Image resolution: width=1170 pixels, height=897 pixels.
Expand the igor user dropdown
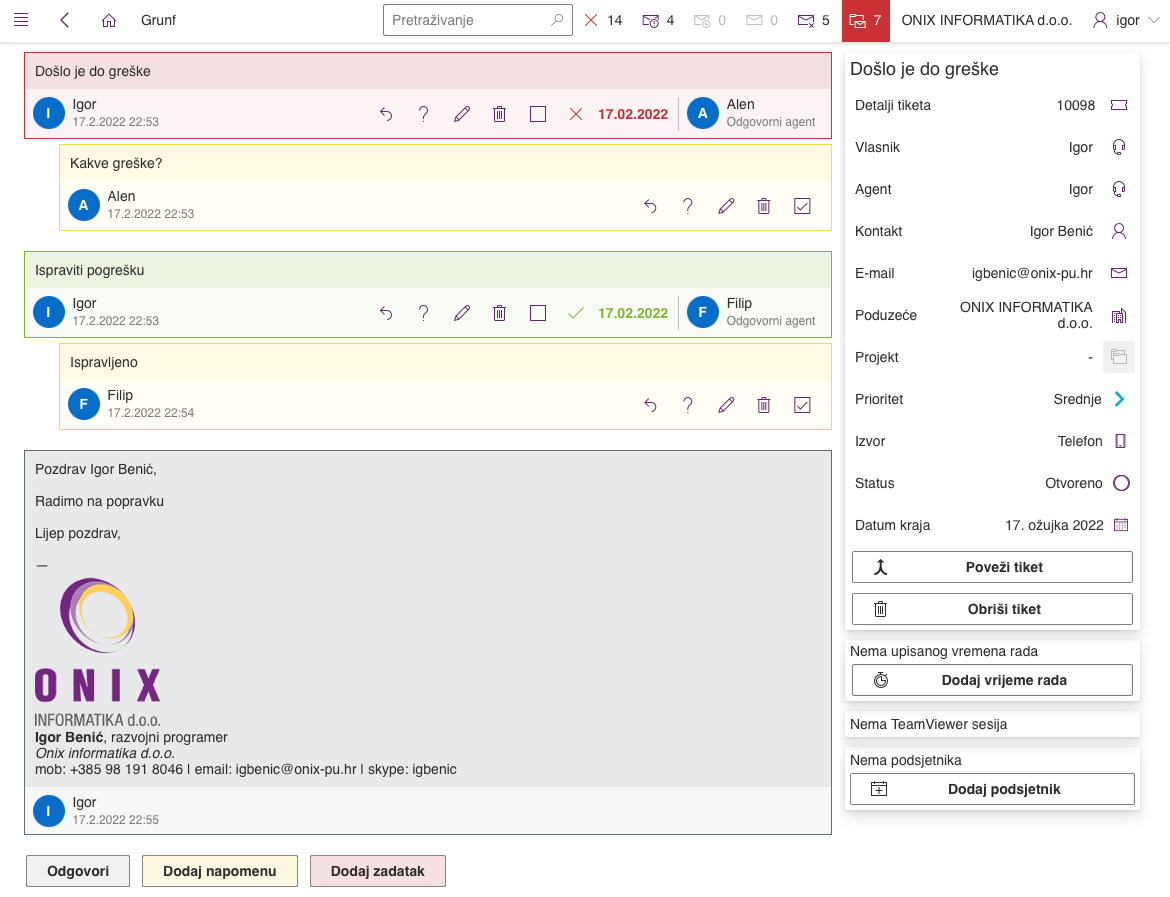[1126, 20]
